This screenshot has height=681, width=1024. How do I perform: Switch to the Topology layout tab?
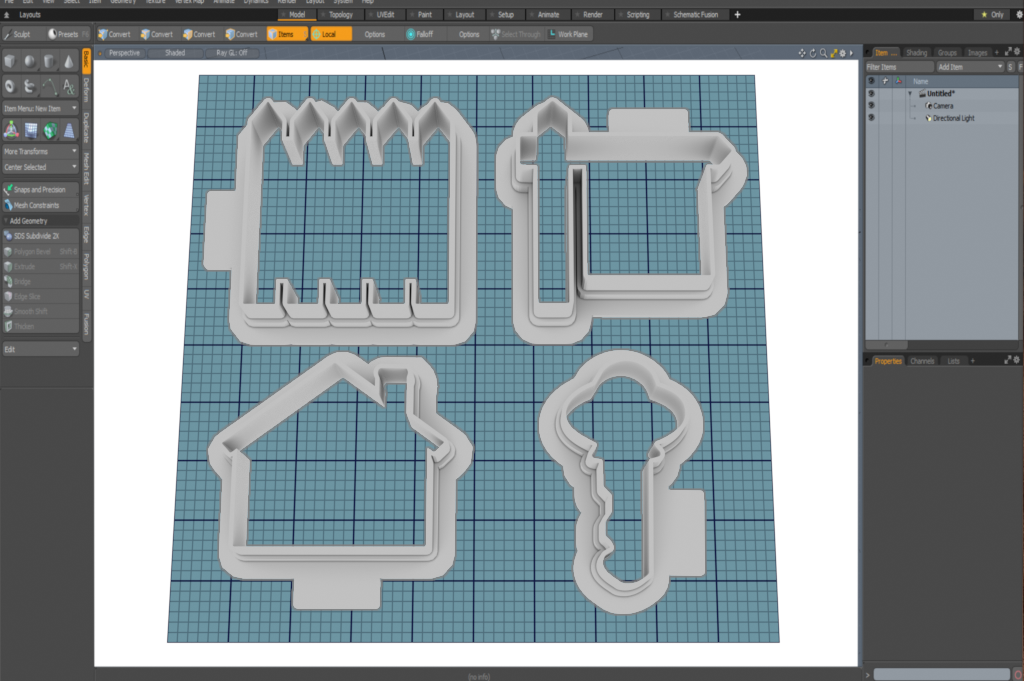point(340,14)
